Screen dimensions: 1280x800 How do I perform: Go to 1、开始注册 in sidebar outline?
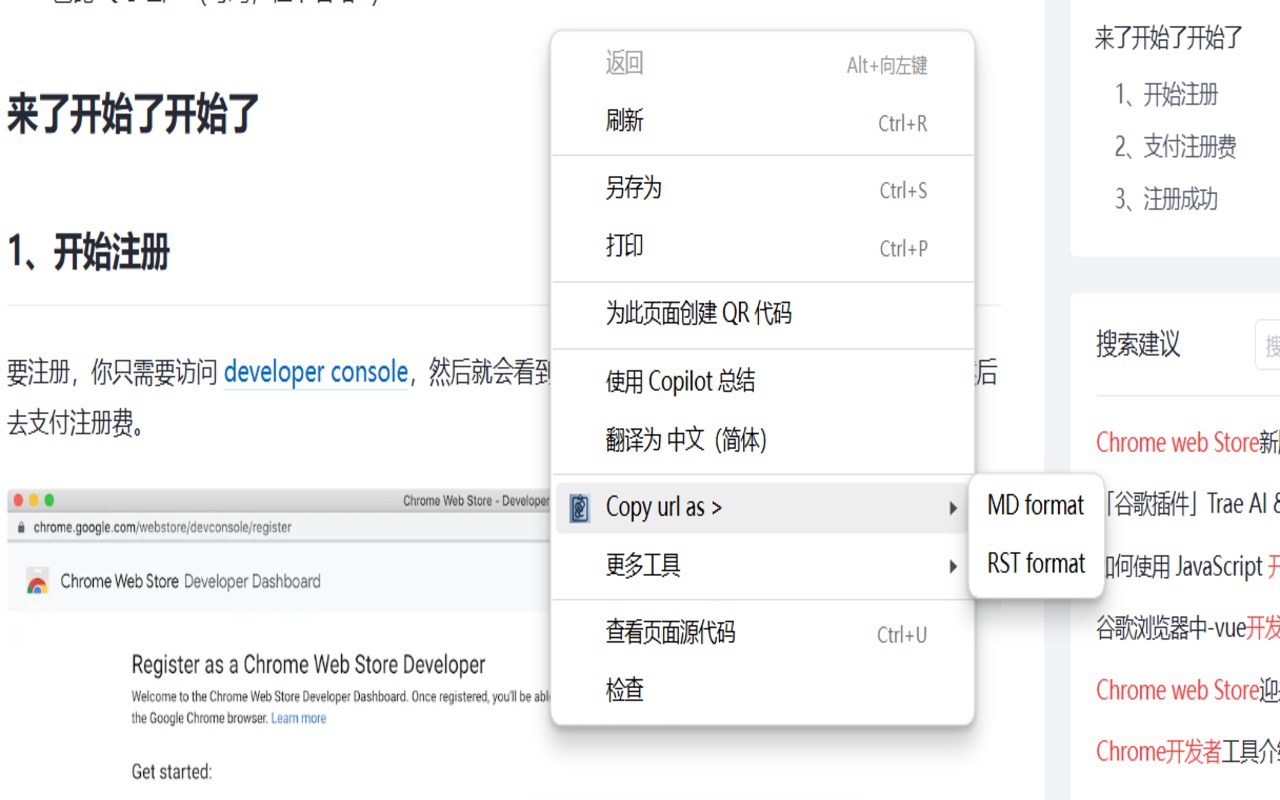pyautogui.click(x=1167, y=95)
